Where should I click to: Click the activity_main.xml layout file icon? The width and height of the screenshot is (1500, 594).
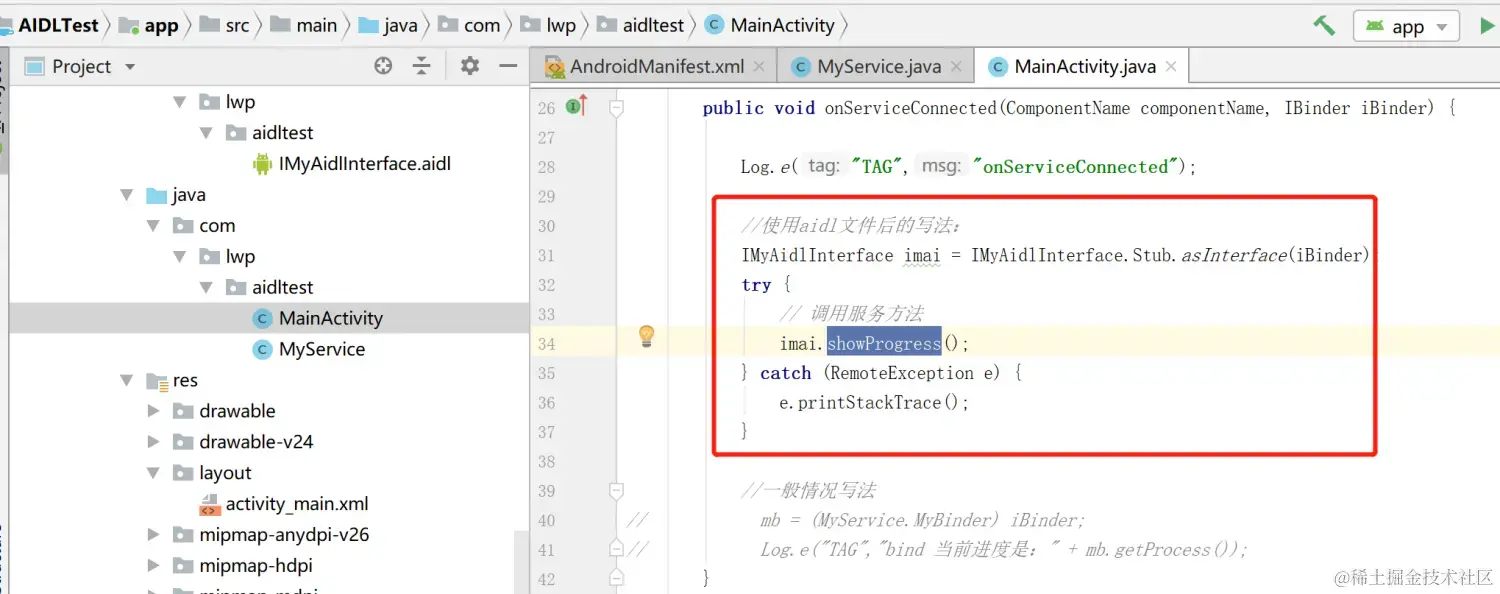(x=209, y=504)
